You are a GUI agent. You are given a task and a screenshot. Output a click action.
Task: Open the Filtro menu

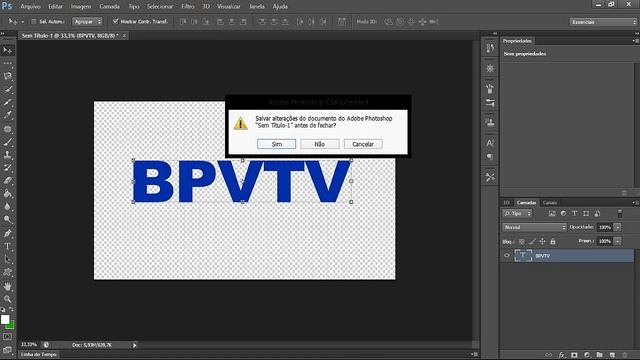187,7
